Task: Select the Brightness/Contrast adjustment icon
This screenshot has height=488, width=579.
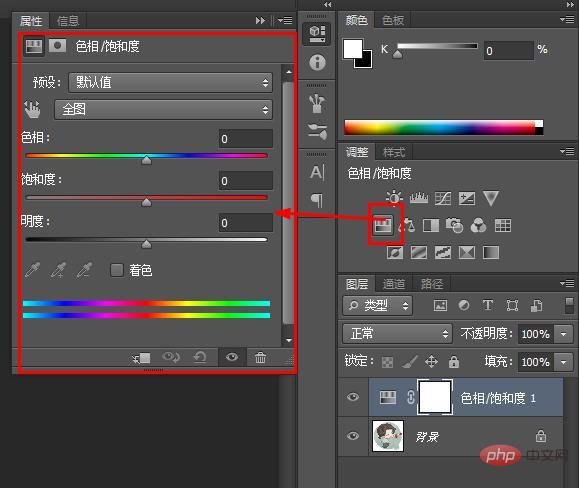Action: [x=394, y=197]
